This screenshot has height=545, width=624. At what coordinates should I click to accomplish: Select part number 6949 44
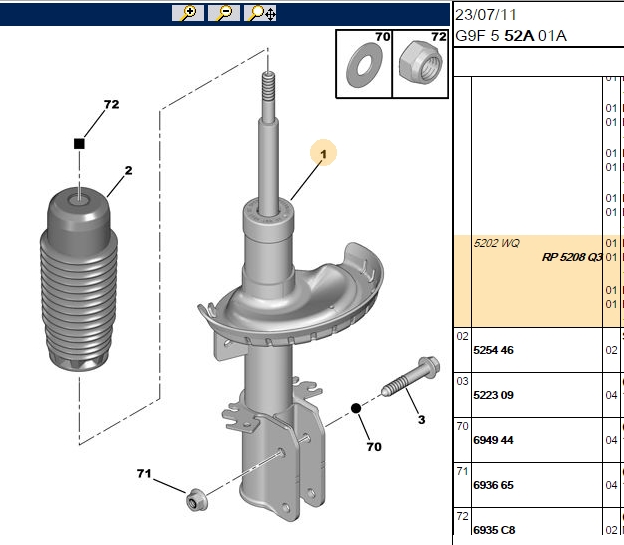(493, 440)
